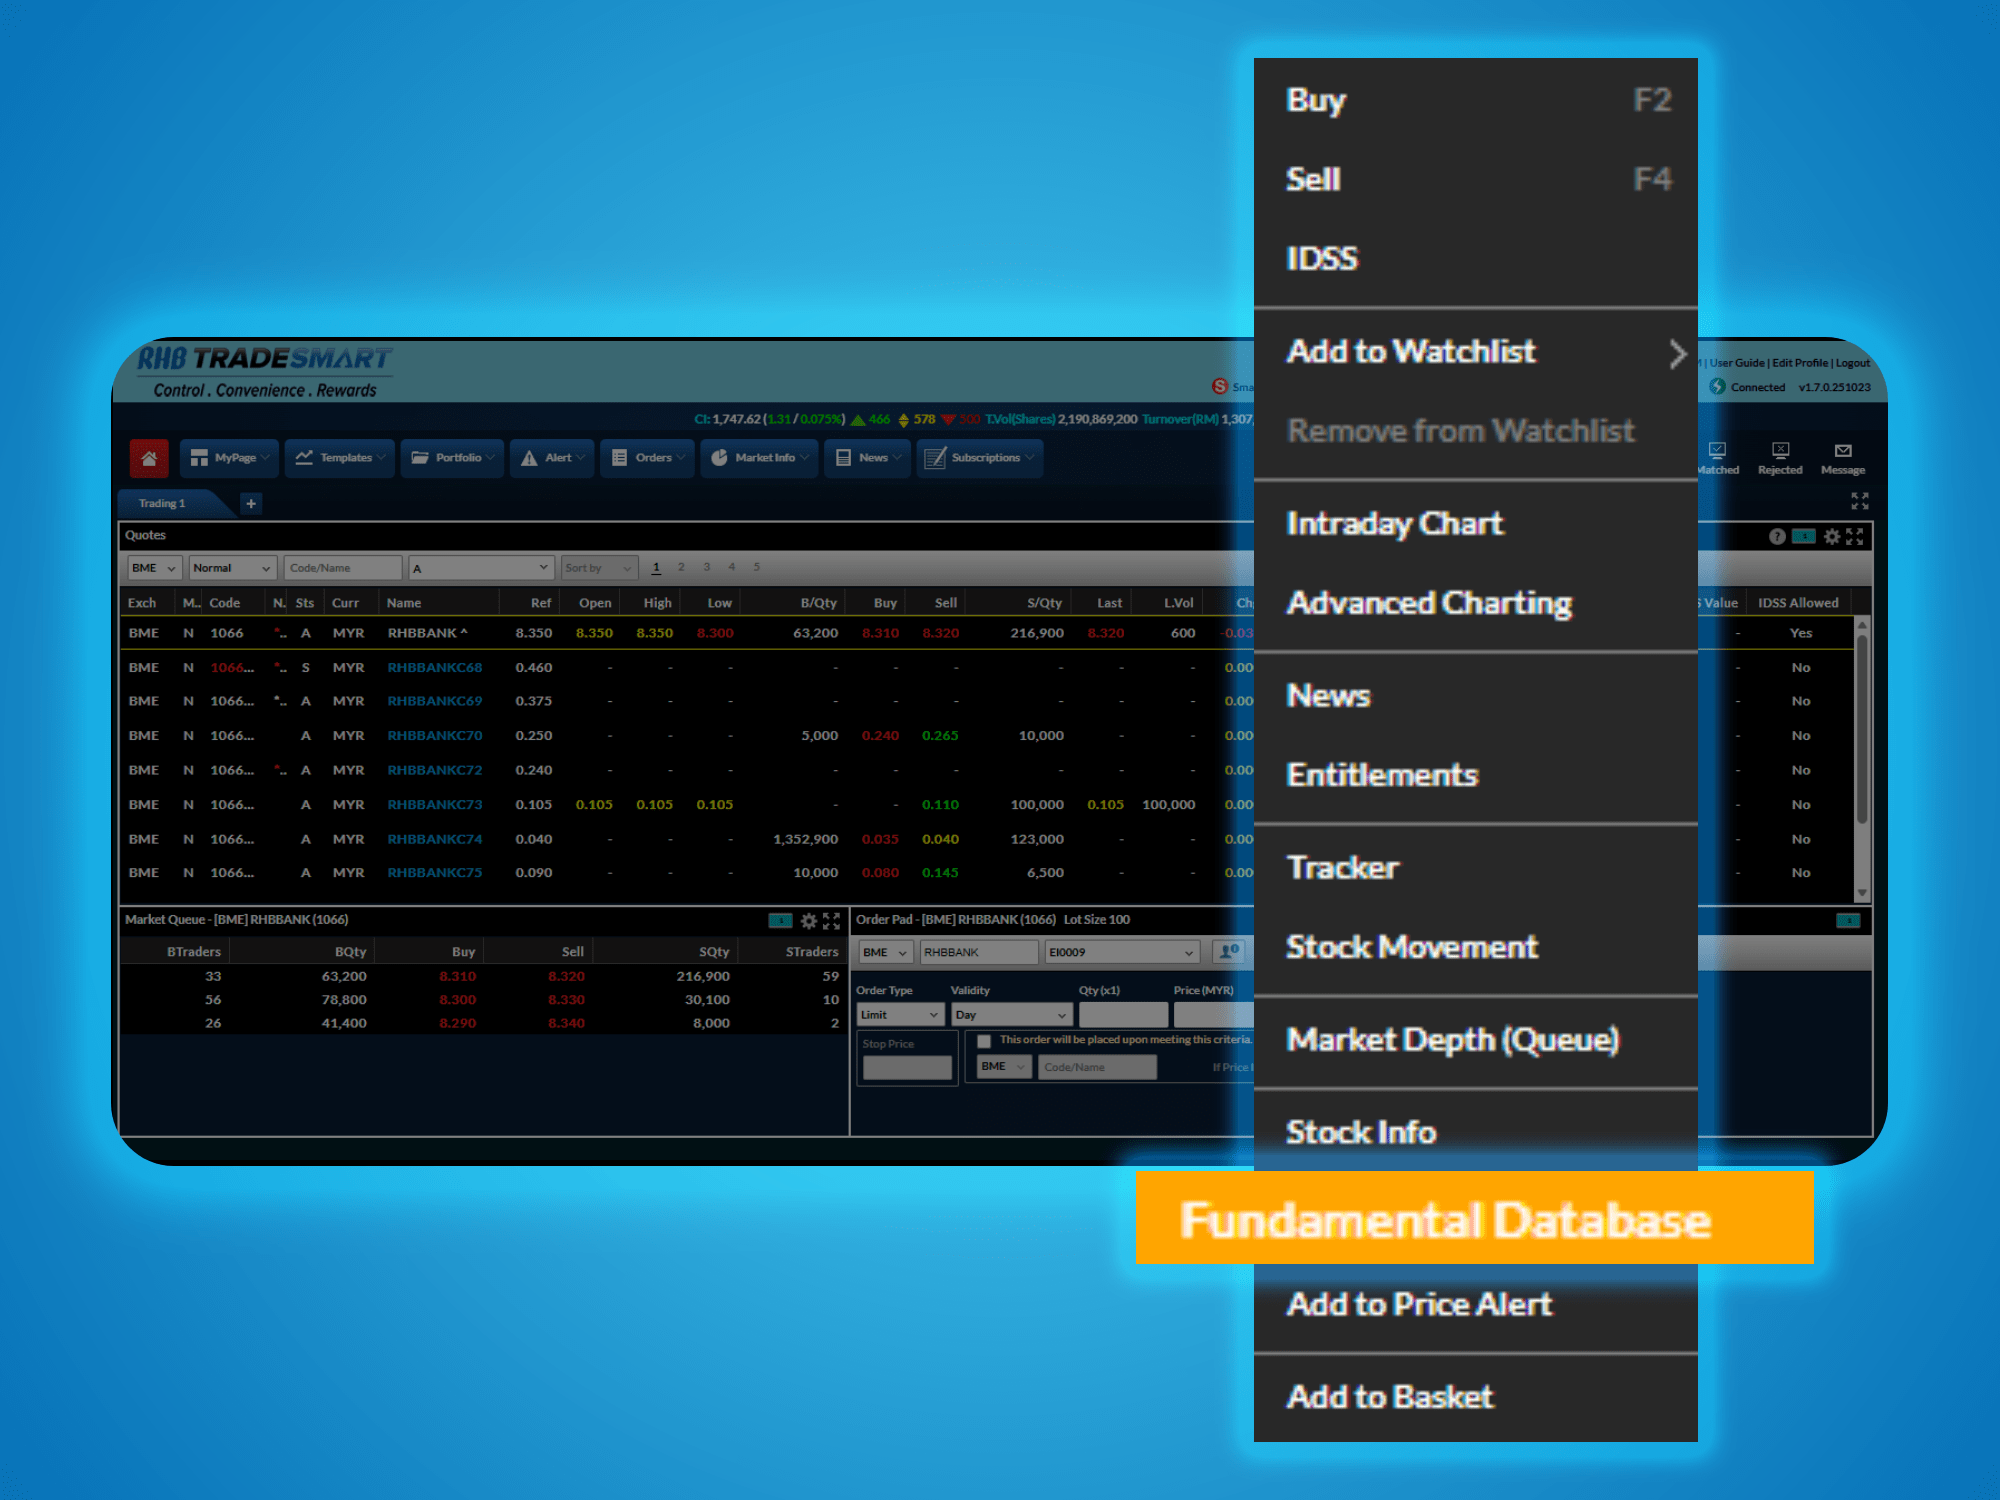Click the Market Queue teal link badge
The height and width of the screenshot is (1500, 2000).
(x=780, y=920)
